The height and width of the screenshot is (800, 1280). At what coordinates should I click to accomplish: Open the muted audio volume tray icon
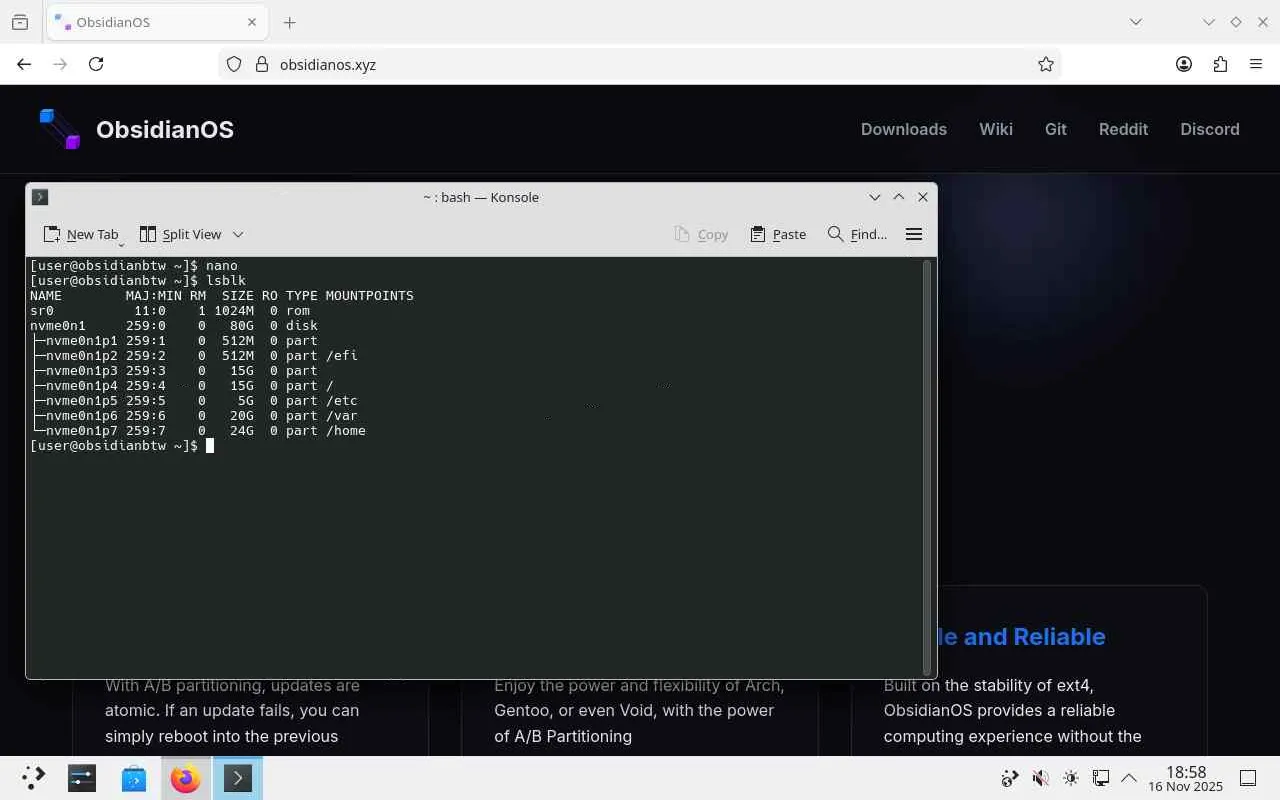pyautogui.click(x=1040, y=778)
